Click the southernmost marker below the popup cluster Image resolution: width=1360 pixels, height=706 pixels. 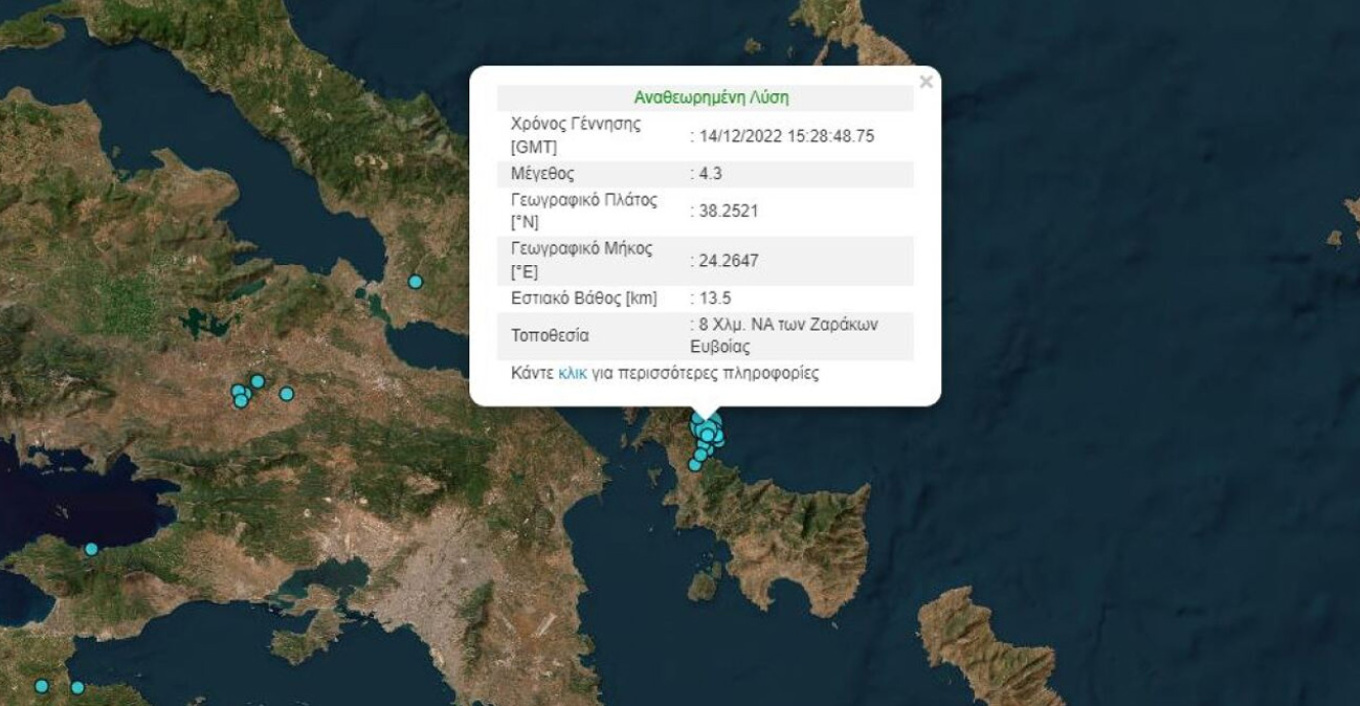[x=695, y=465]
